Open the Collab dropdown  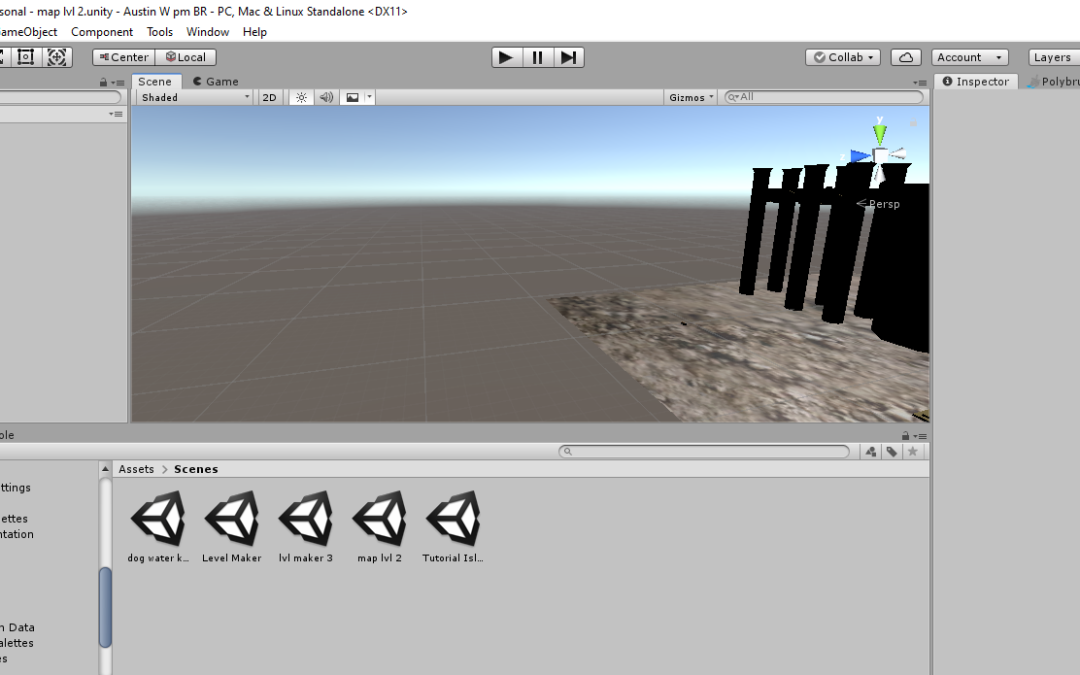843,57
